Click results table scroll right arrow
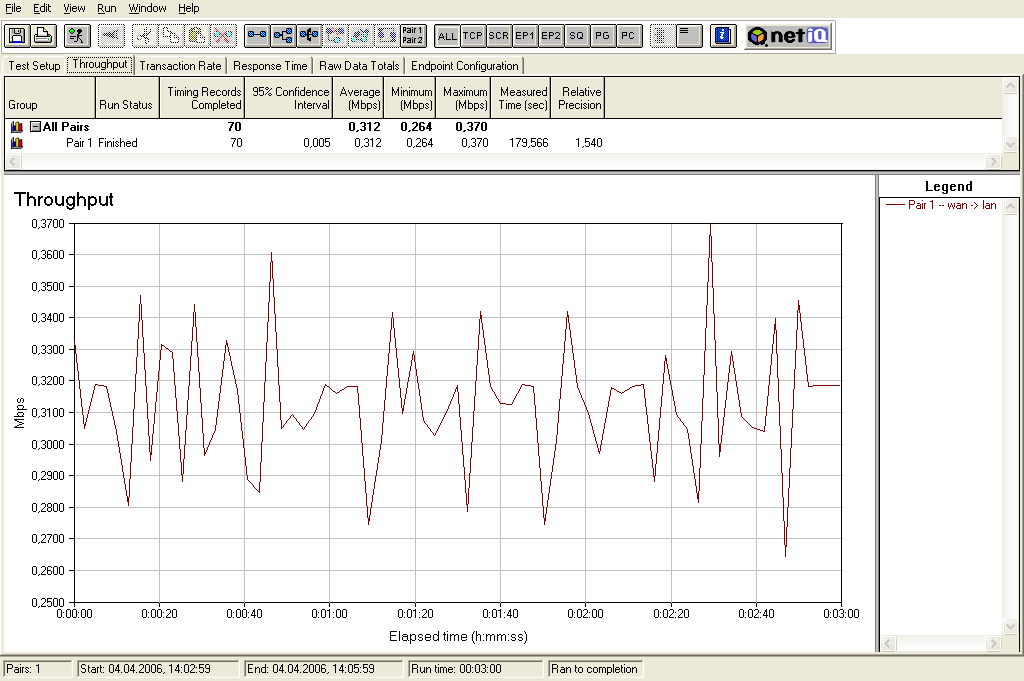Image resolution: width=1024 pixels, height=681 pixels. coord(993,161)
